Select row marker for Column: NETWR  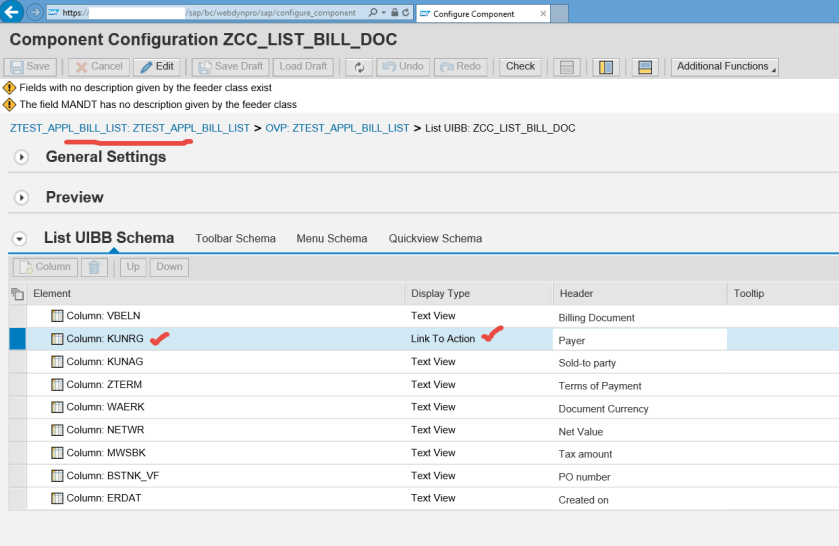click(16, 430)
